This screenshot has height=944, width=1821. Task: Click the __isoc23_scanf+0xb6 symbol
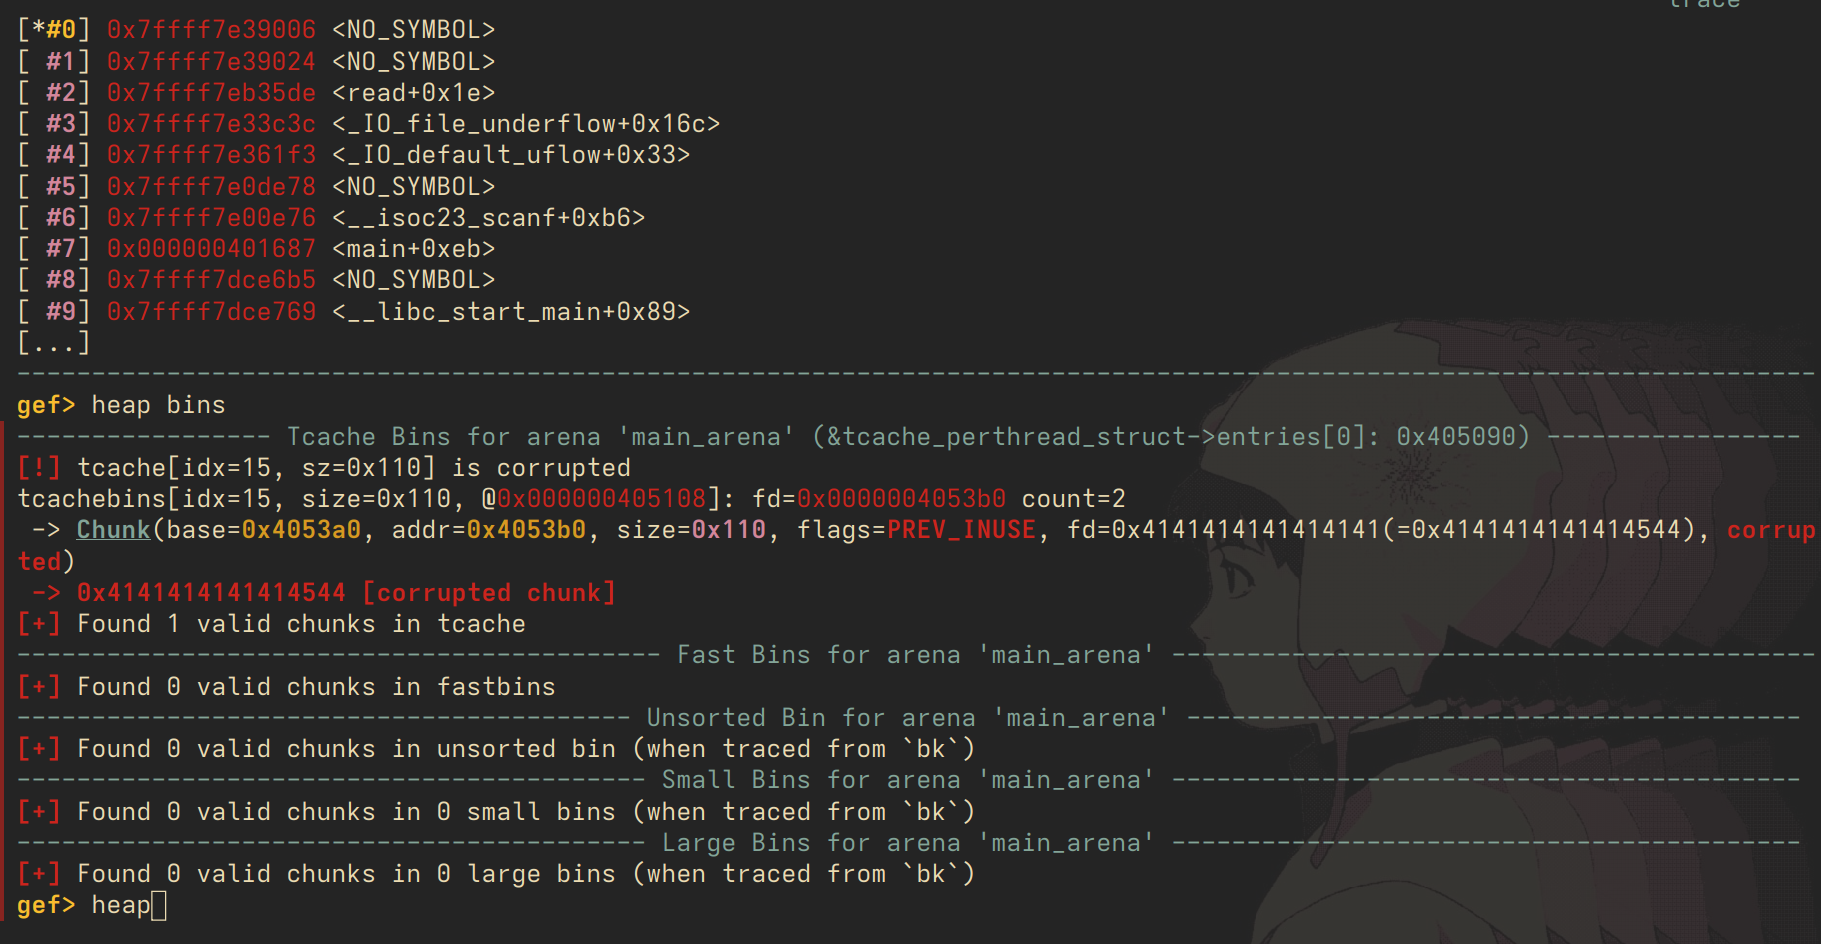click(489, 218)
